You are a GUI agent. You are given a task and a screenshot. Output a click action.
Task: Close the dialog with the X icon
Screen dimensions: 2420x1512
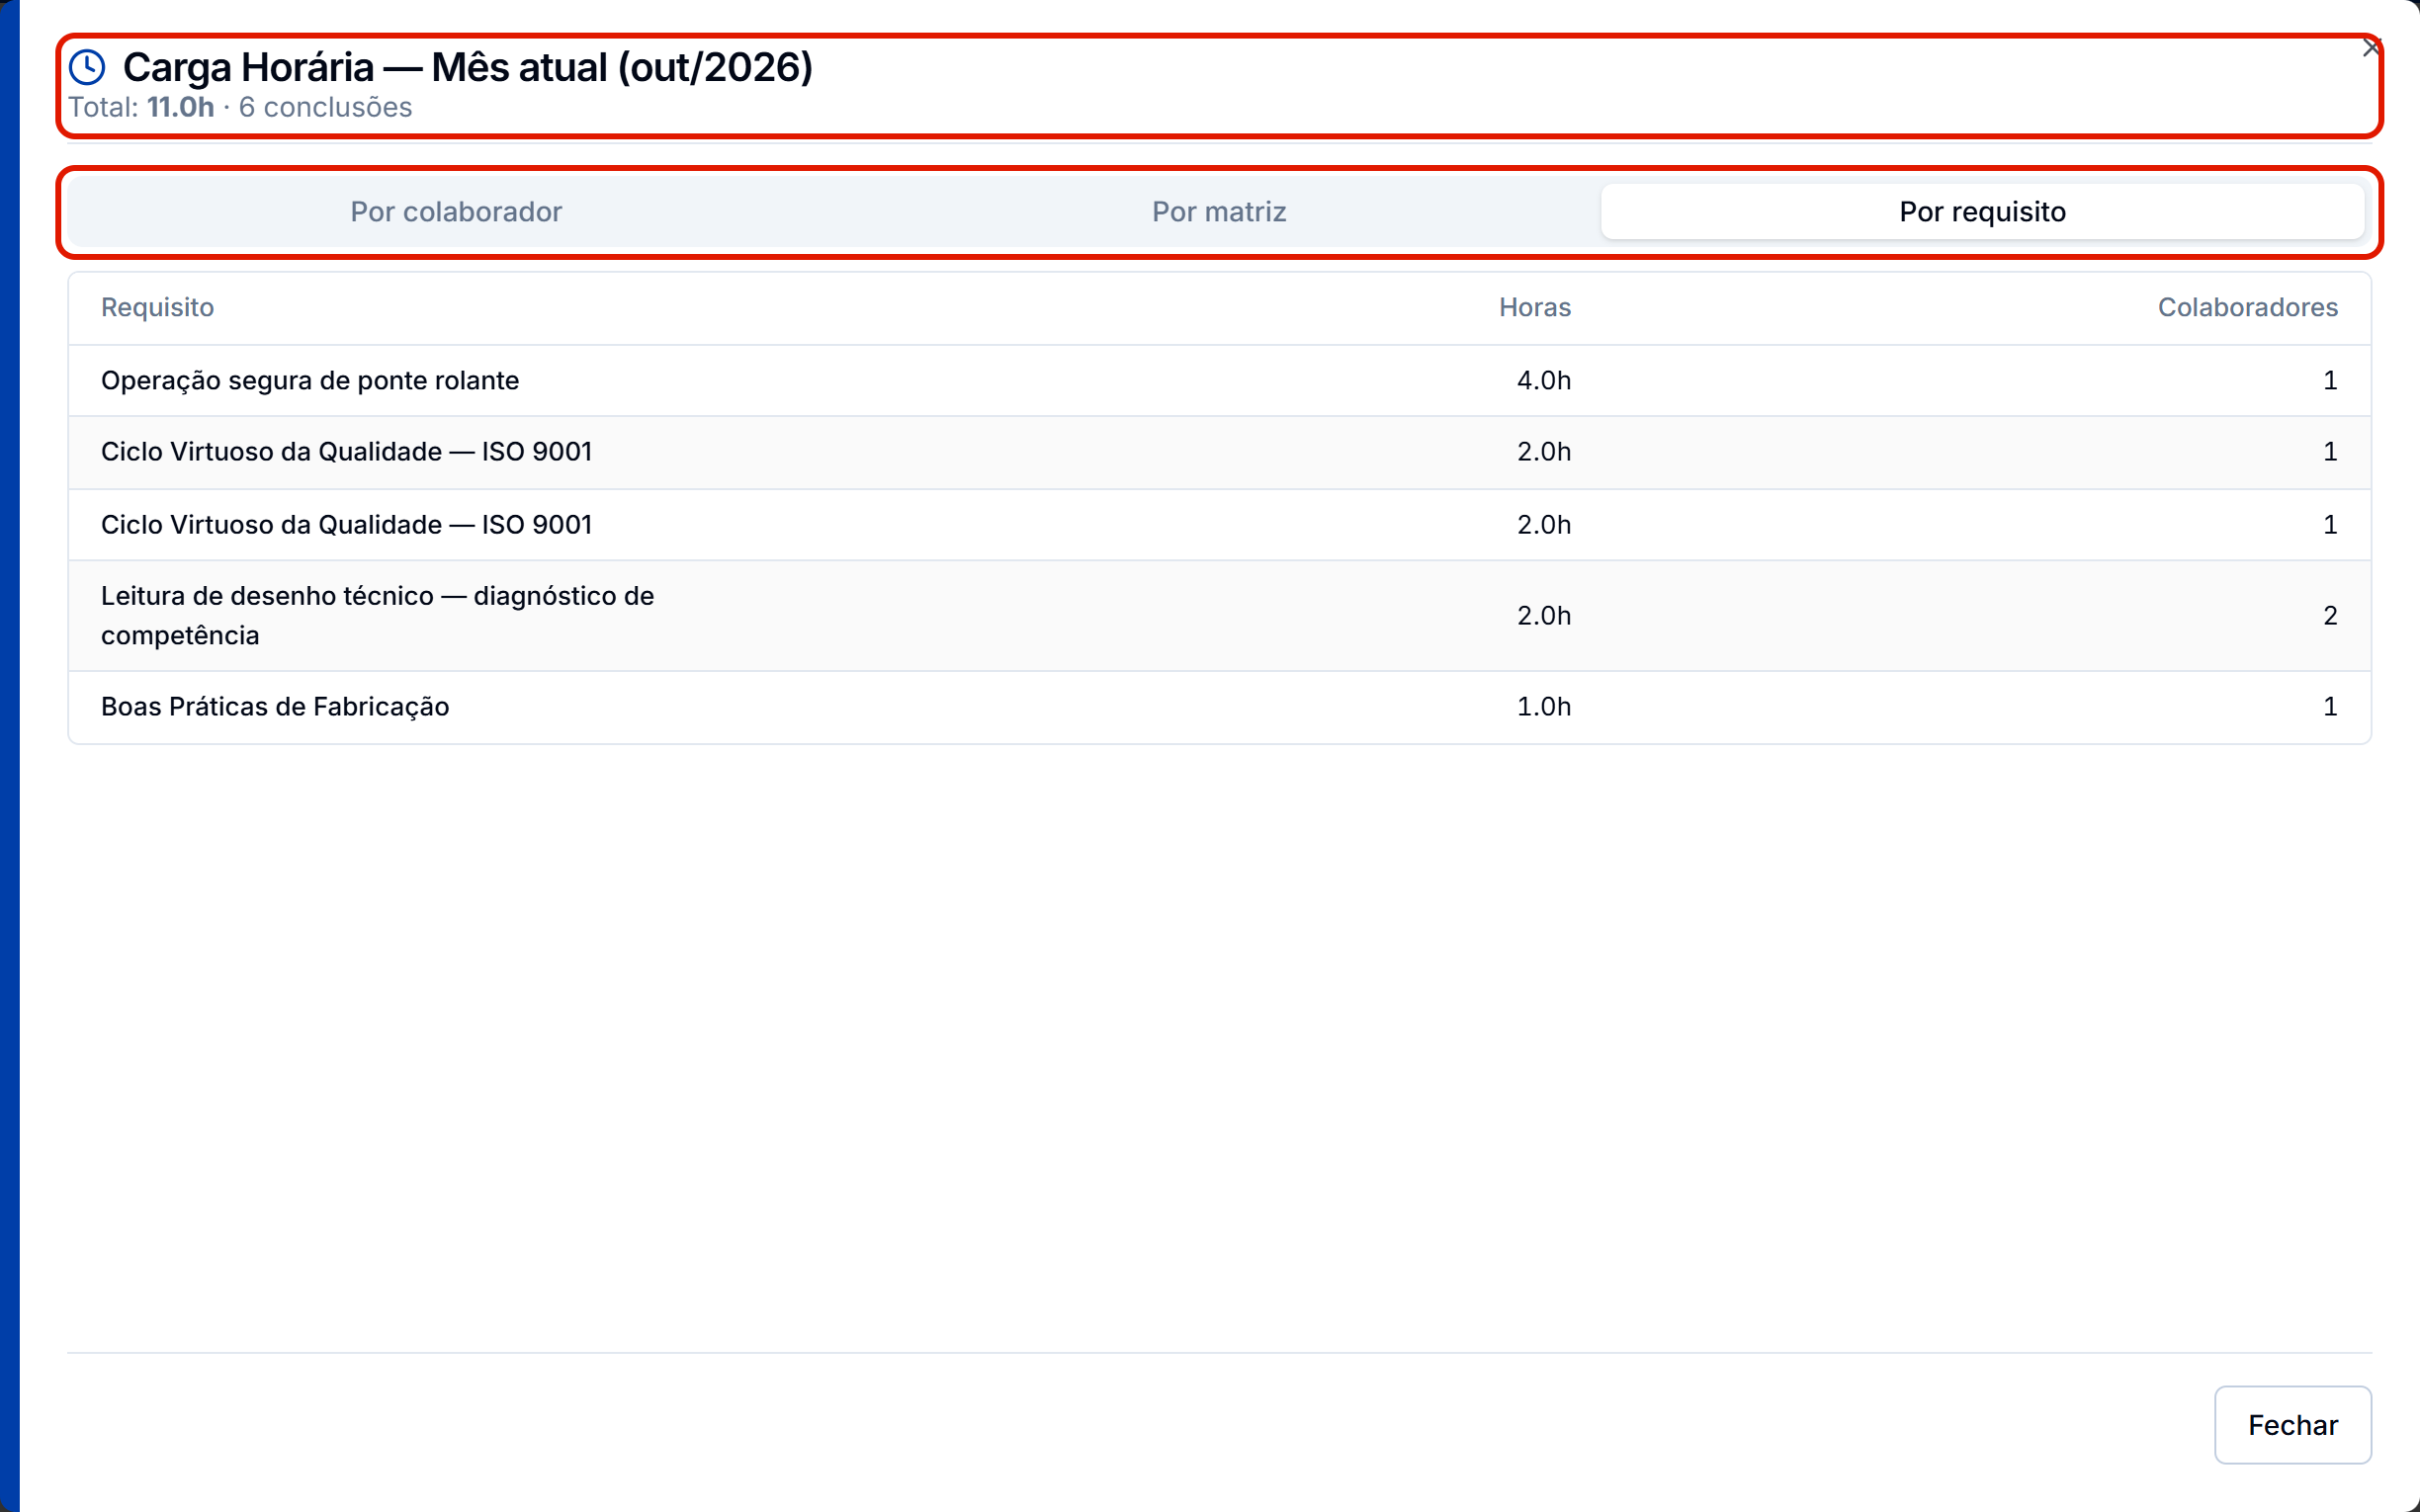[2370, 48]
